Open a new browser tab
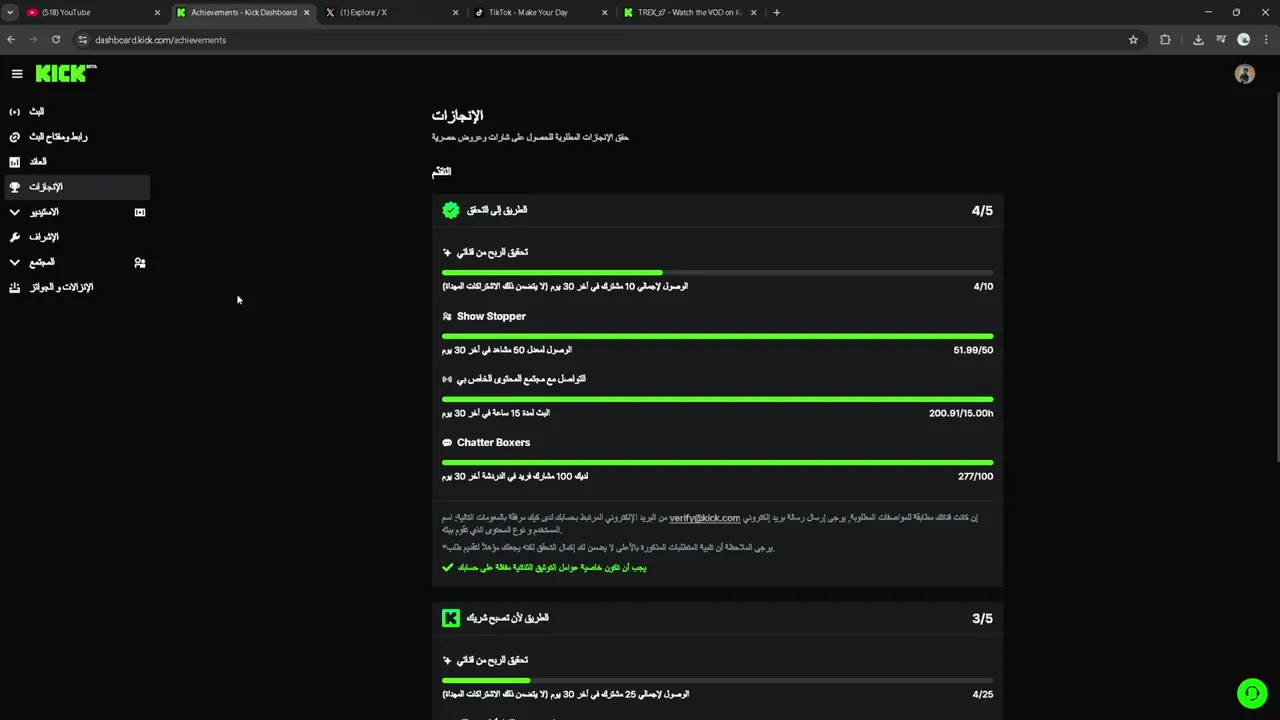The height and width of the screenshot is (720, 1280). [x=777, y=12]
